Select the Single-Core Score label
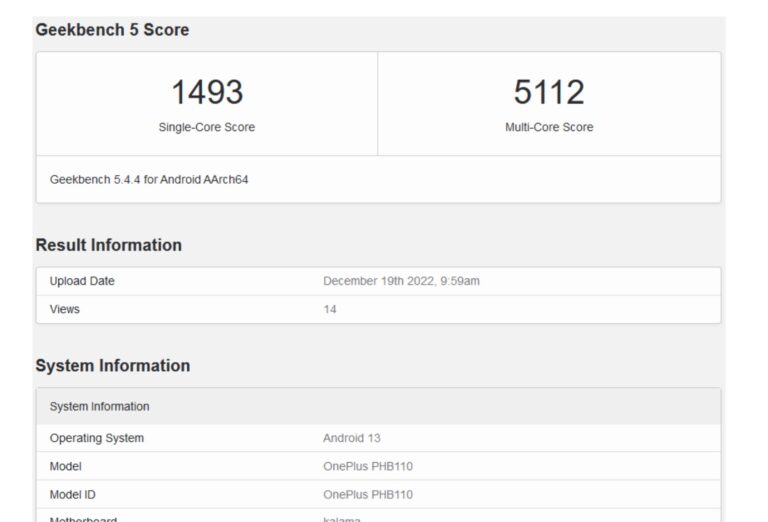Screen dimensions: 768x522 [x=207, y=127]
